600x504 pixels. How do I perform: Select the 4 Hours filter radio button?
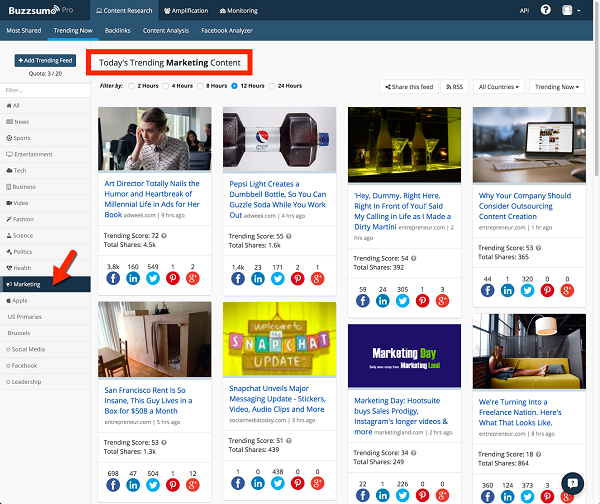coord(165,86)
